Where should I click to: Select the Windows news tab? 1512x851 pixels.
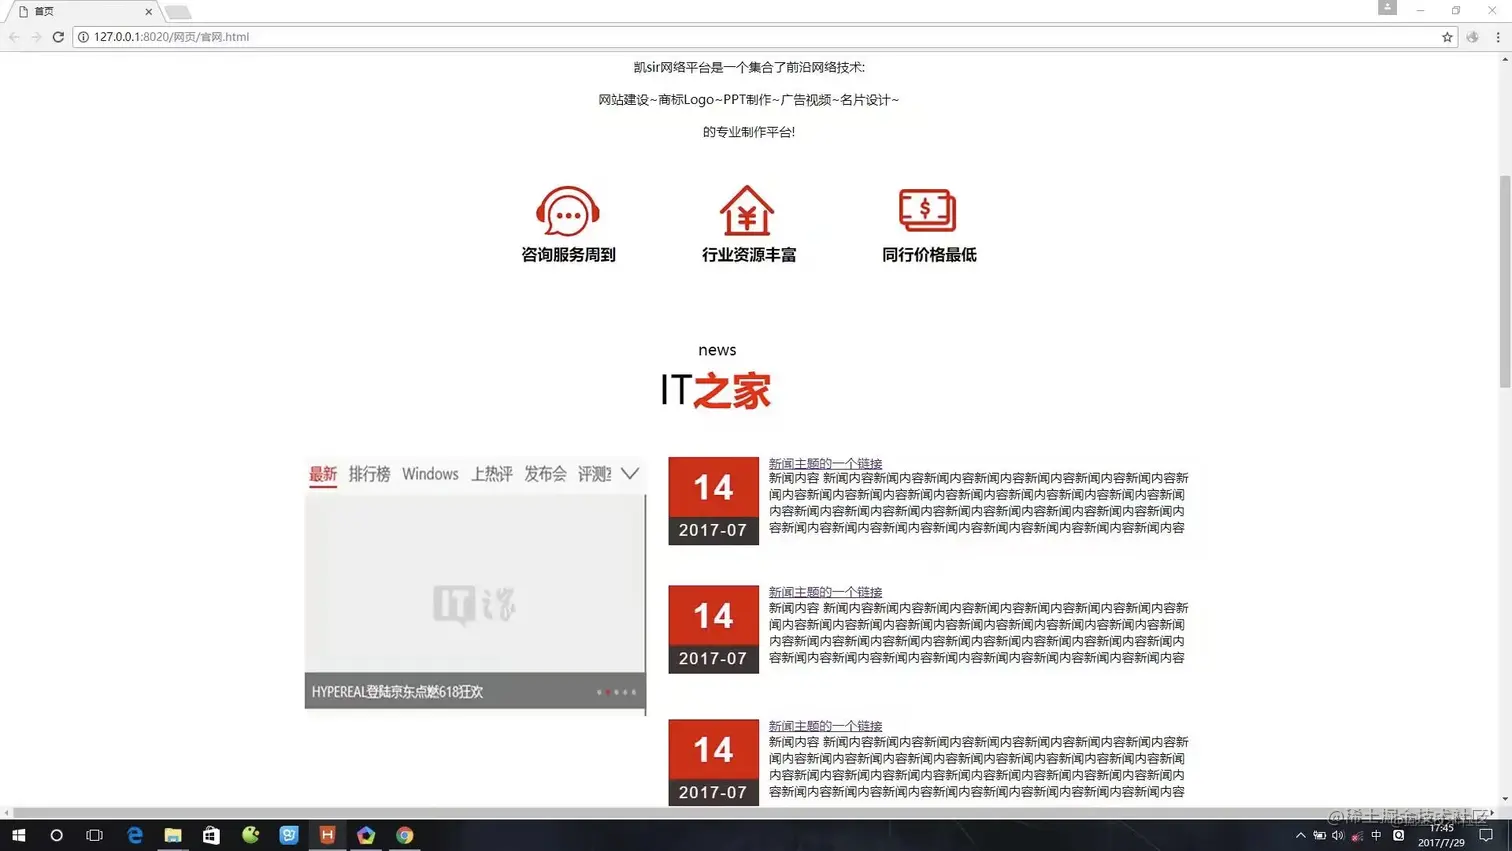coord(430,474)
